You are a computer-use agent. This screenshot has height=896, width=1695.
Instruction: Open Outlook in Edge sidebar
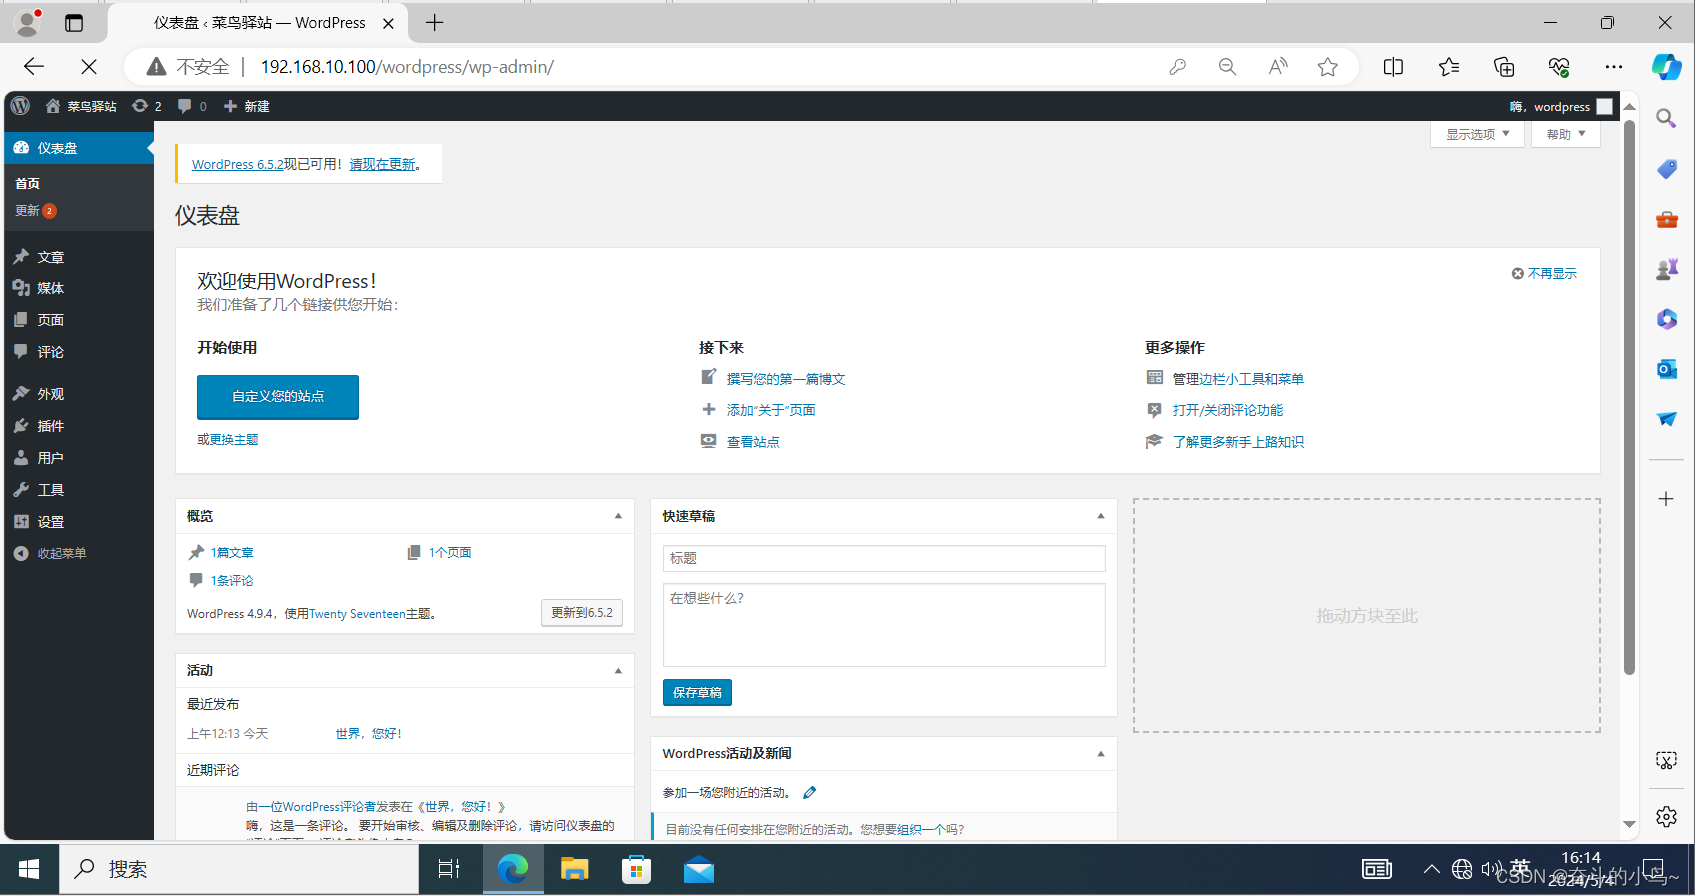tap(1666, 369)
